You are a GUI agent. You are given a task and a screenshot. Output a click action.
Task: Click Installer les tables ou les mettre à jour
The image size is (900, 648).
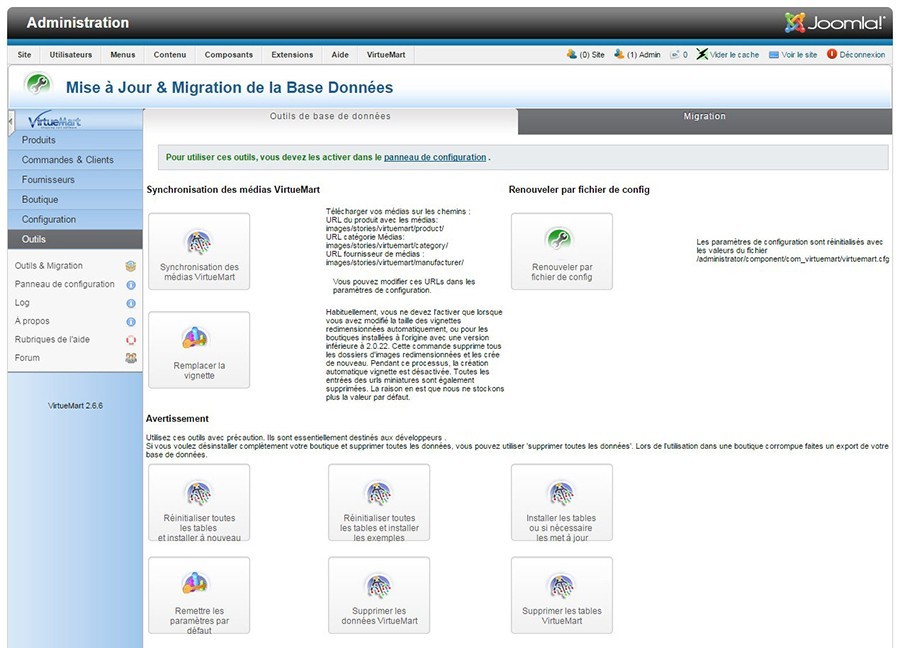[561, 503]
